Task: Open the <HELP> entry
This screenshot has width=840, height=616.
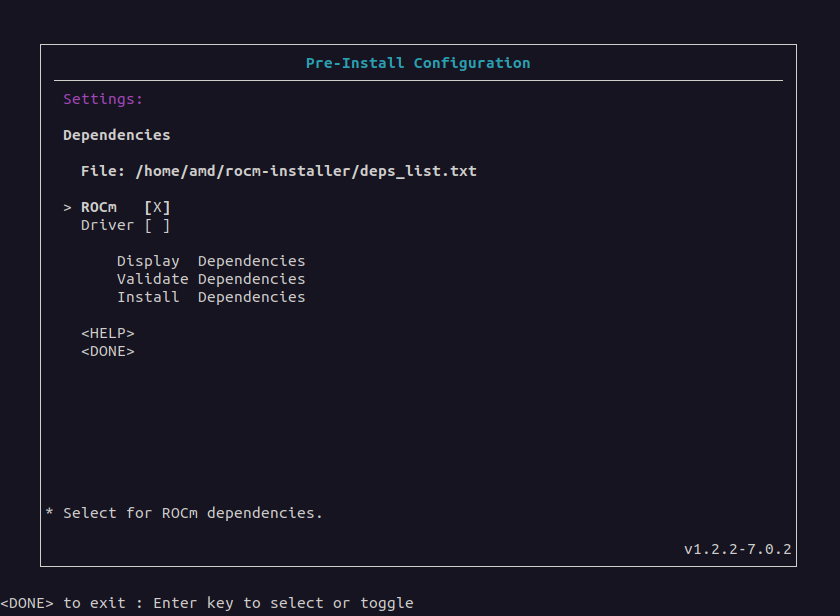Action: (107, 333)
